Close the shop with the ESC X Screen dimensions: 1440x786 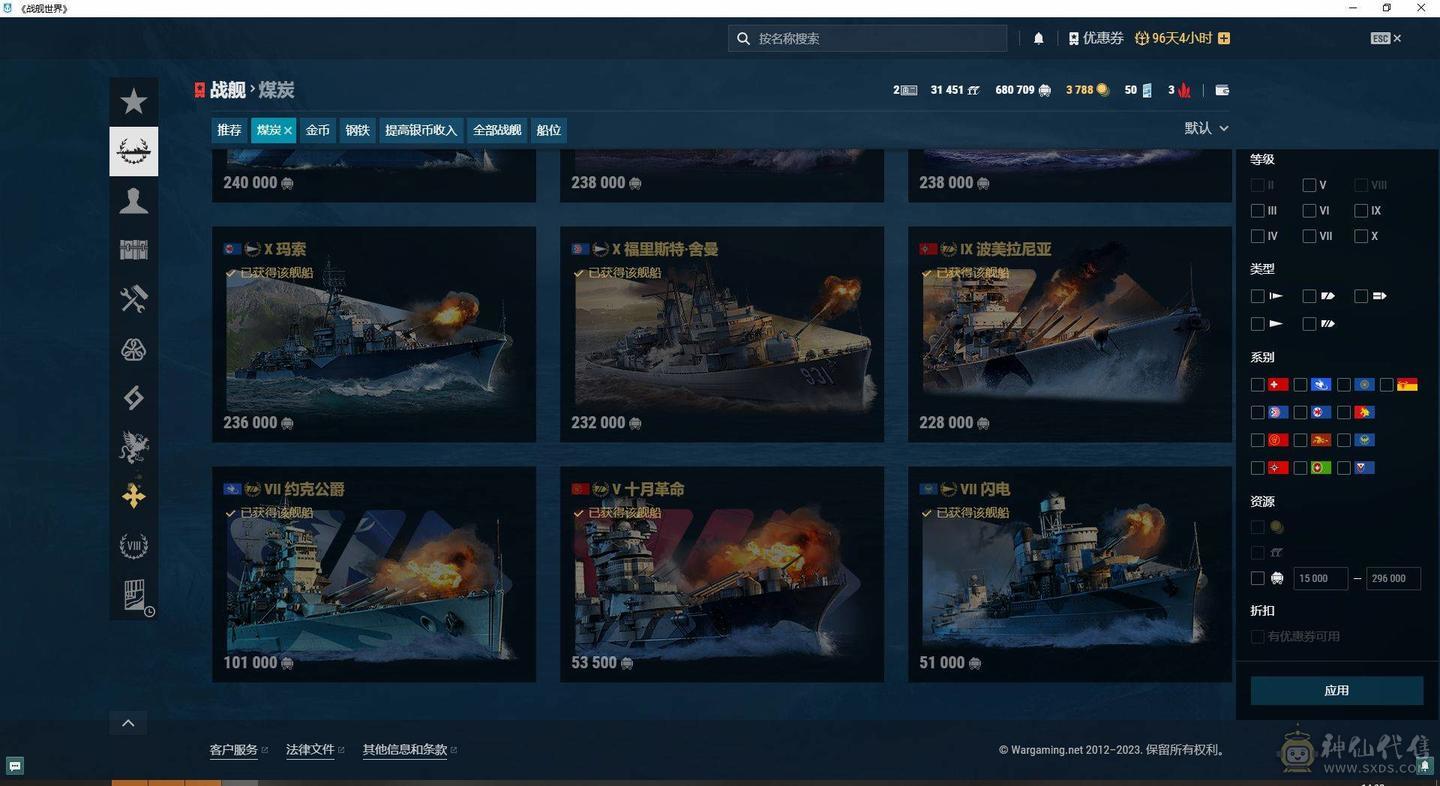[1386, 38]
